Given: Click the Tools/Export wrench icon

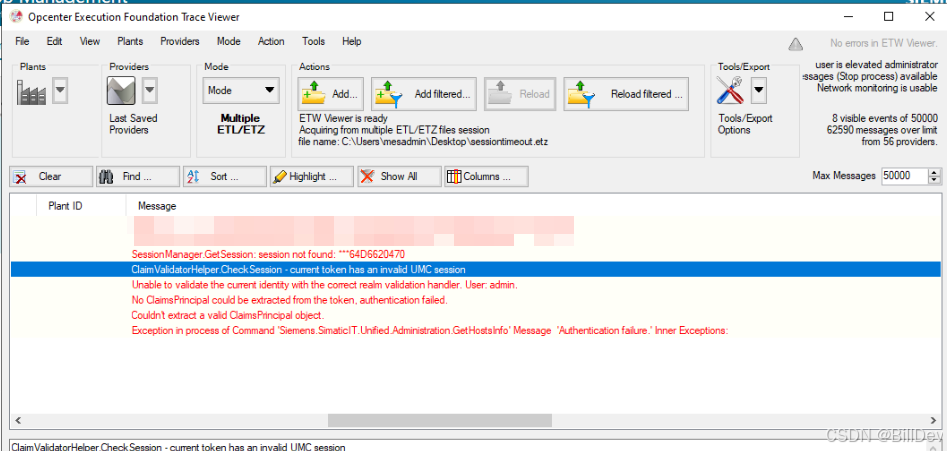Looking at the screenshot, I should [730, 91].
